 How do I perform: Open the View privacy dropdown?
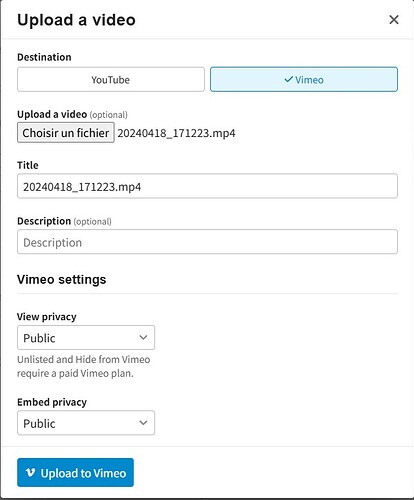[x=86, y=338]
